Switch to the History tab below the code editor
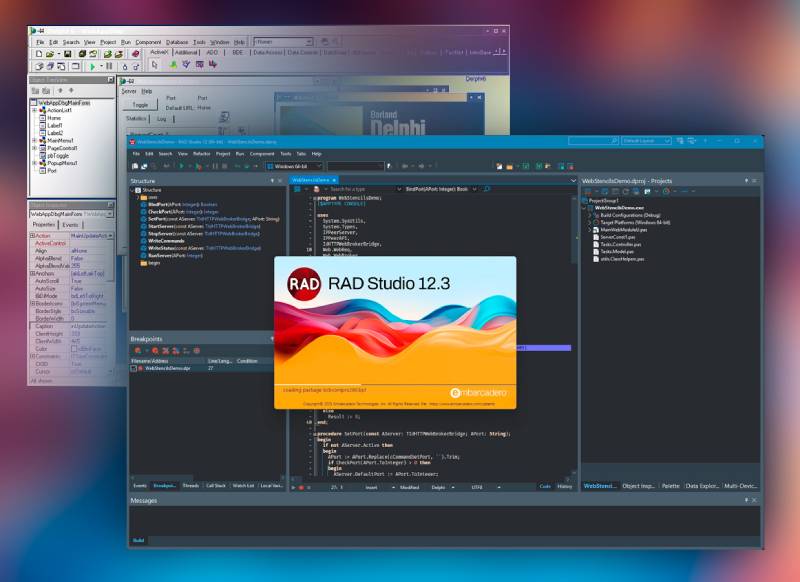This screenshot has height=582, width=800. click(x=564, y=487)
